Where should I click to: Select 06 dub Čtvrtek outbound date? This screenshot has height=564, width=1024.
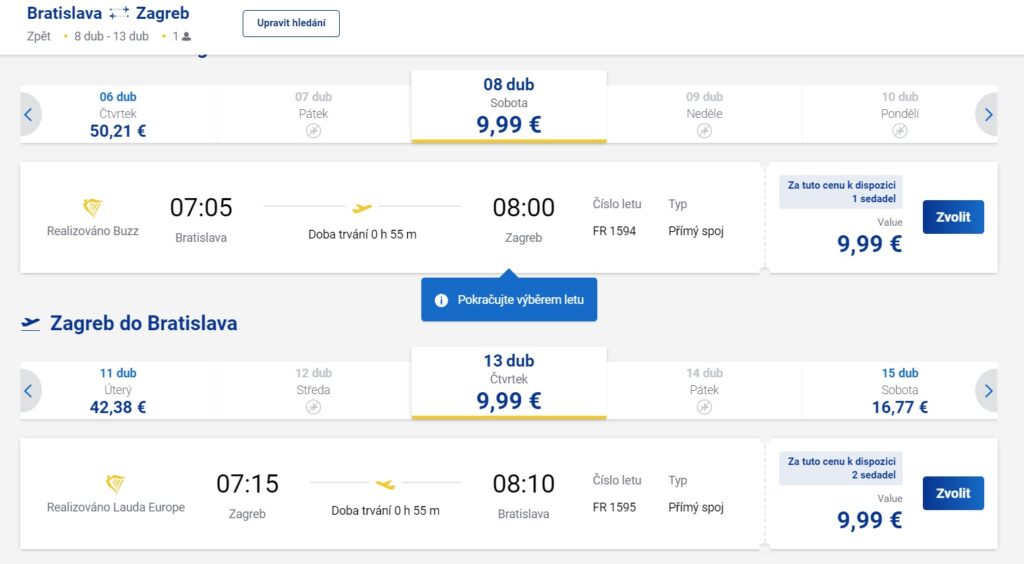tap(118, 114)
